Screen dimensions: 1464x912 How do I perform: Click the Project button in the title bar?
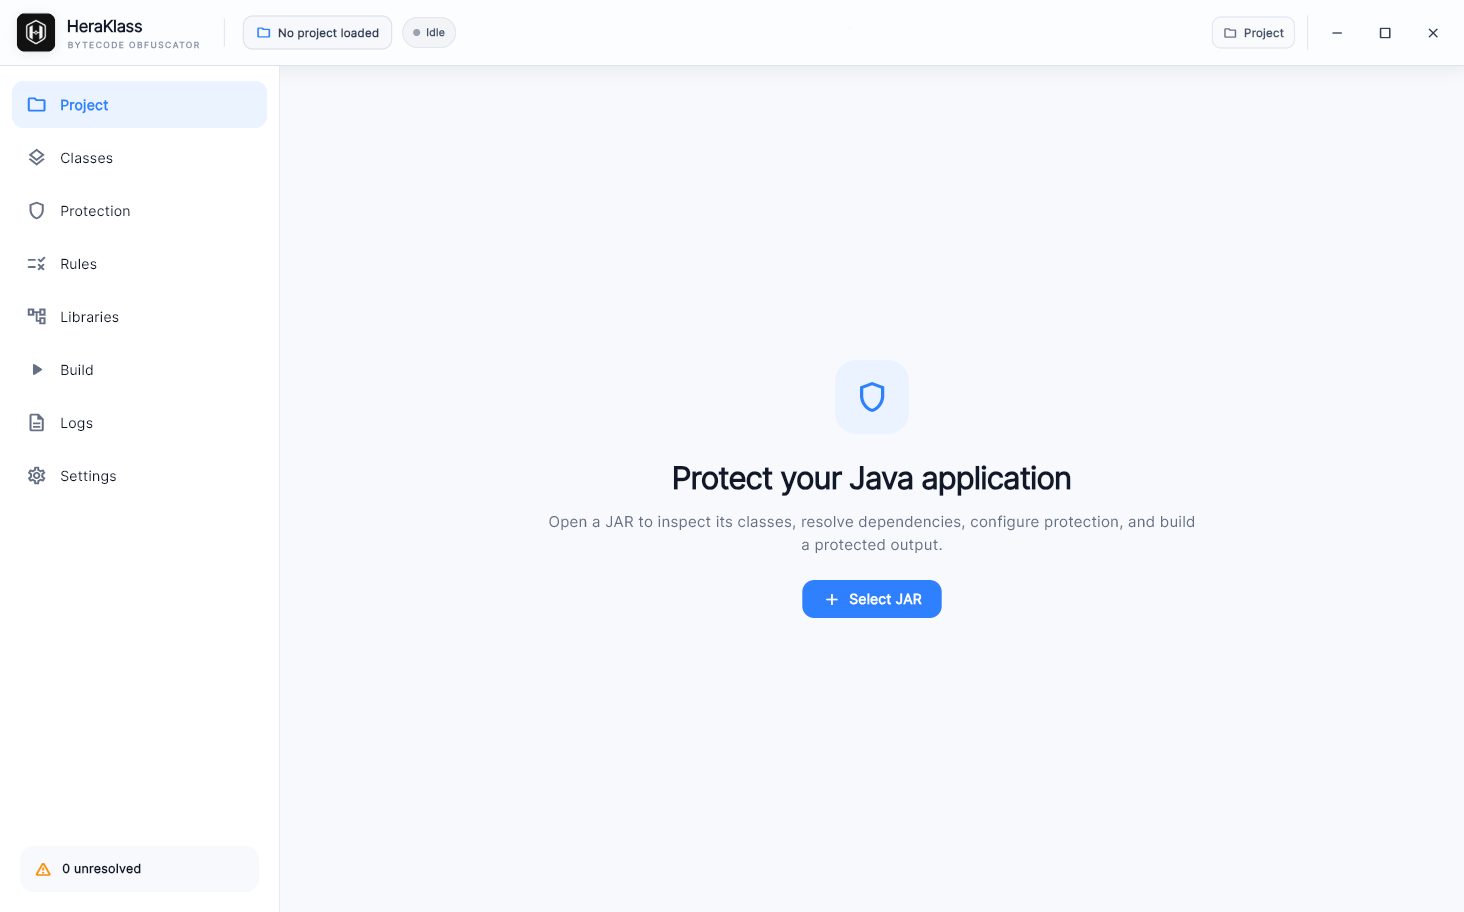(1253, 33)
